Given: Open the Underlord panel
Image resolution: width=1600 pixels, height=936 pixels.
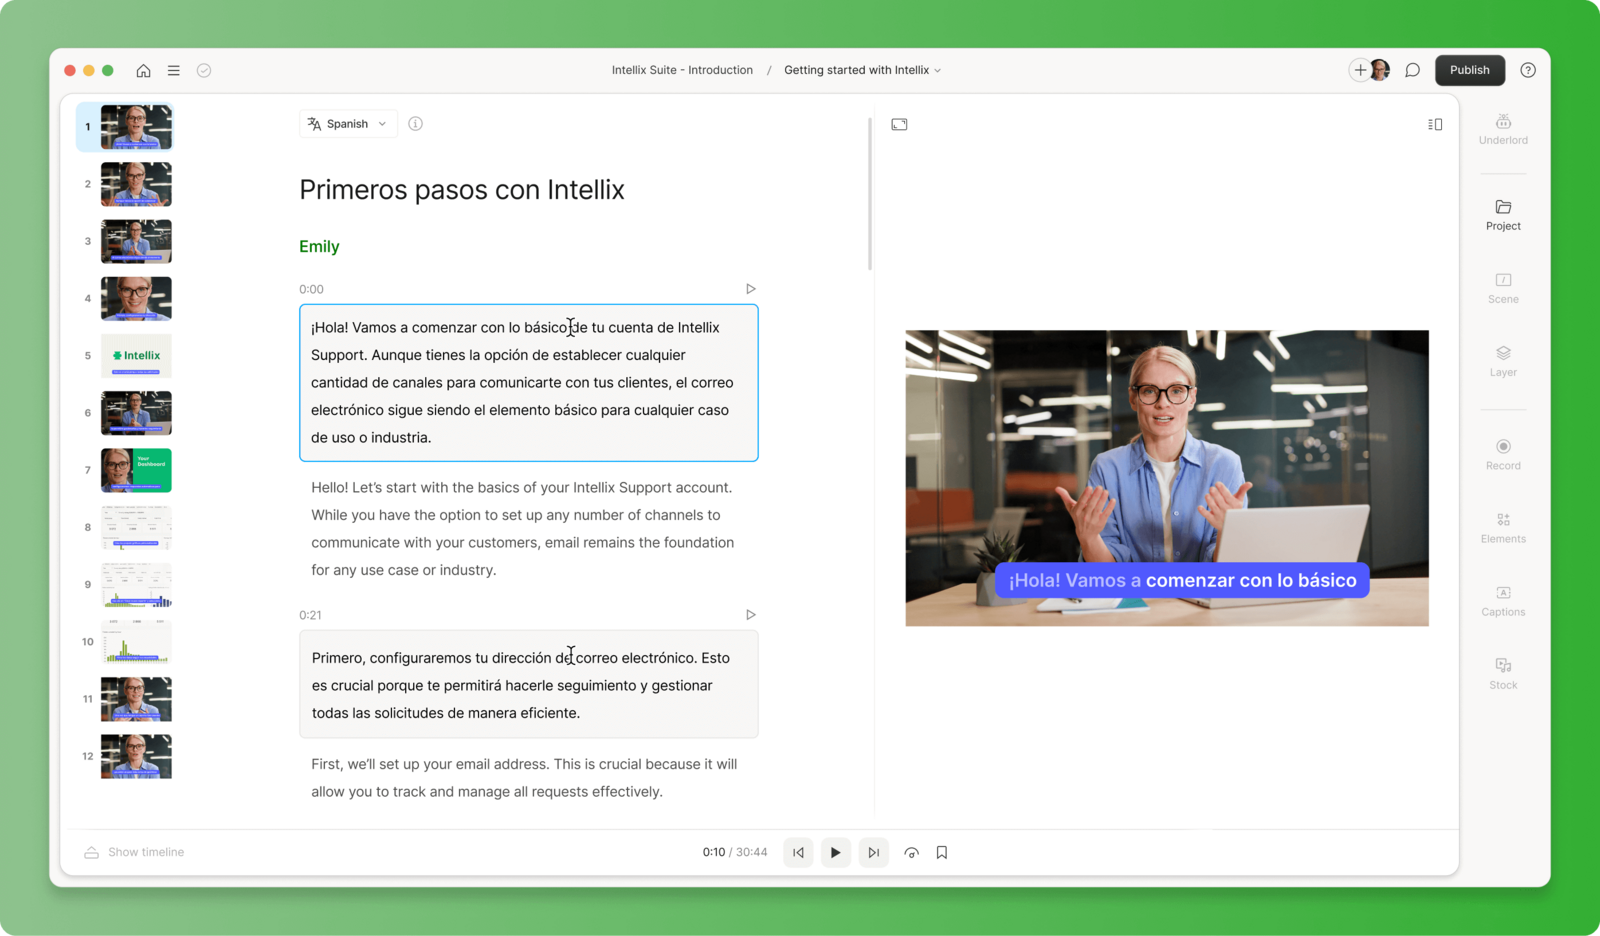Looking at the screenshot, I should pyautogui.click(x=1502, y=130).
